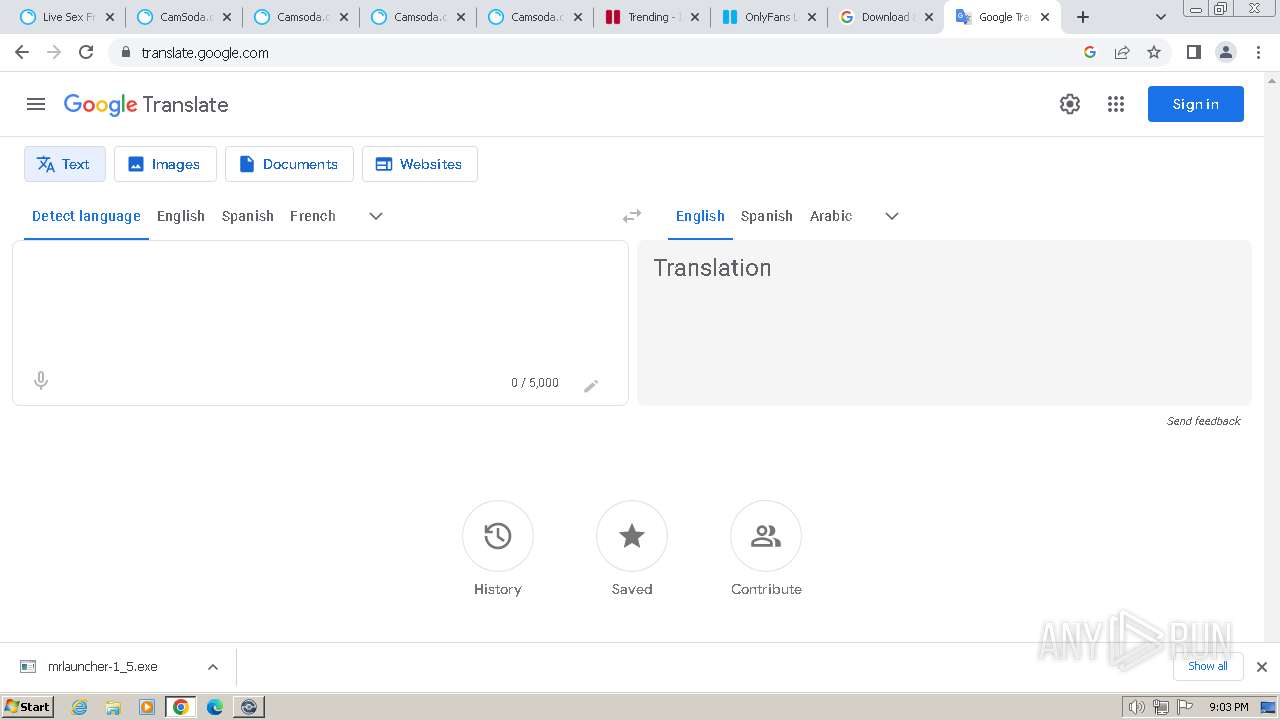The image size is (1280, 720).
Task: Open the Google apps grid
Action: pyautogui.click(x=1116, y=104)
